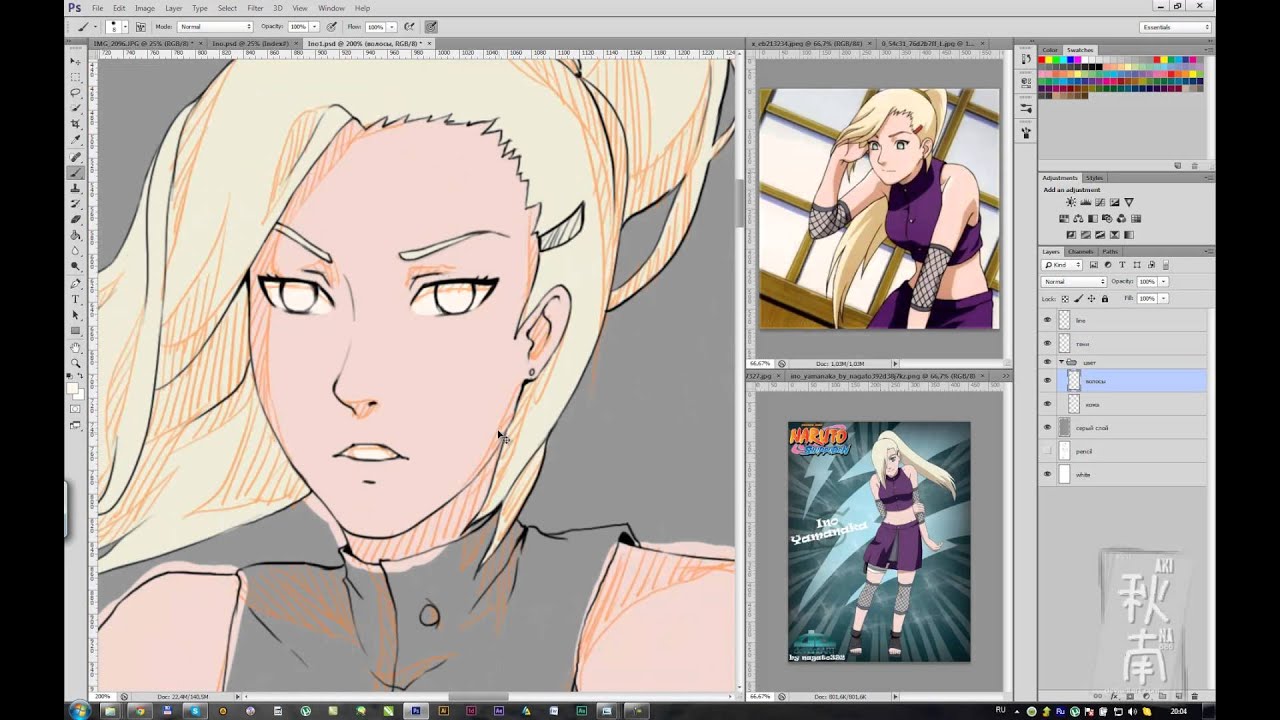This screenshot has height=720, width=1280.
Task: Toggle lock all for layer
Action: click(x=1105, y=298)
